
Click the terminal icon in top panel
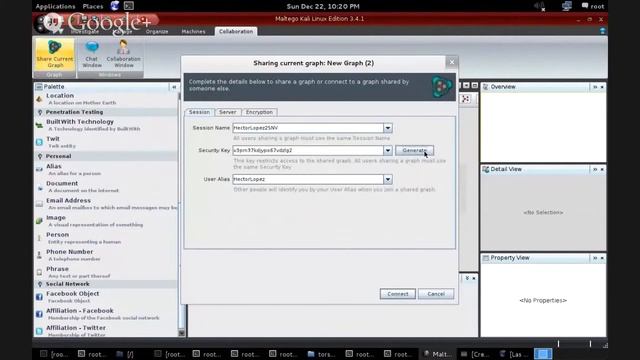[x=129, y=6]
